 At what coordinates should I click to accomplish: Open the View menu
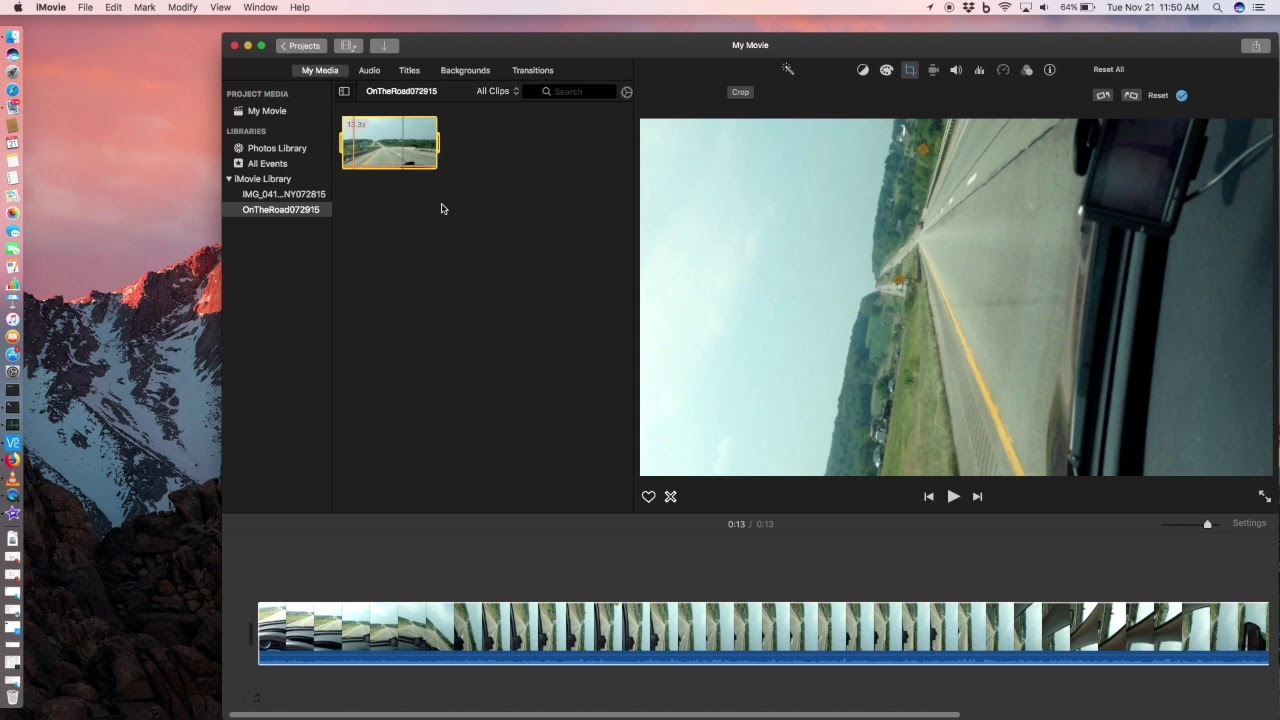221,7
